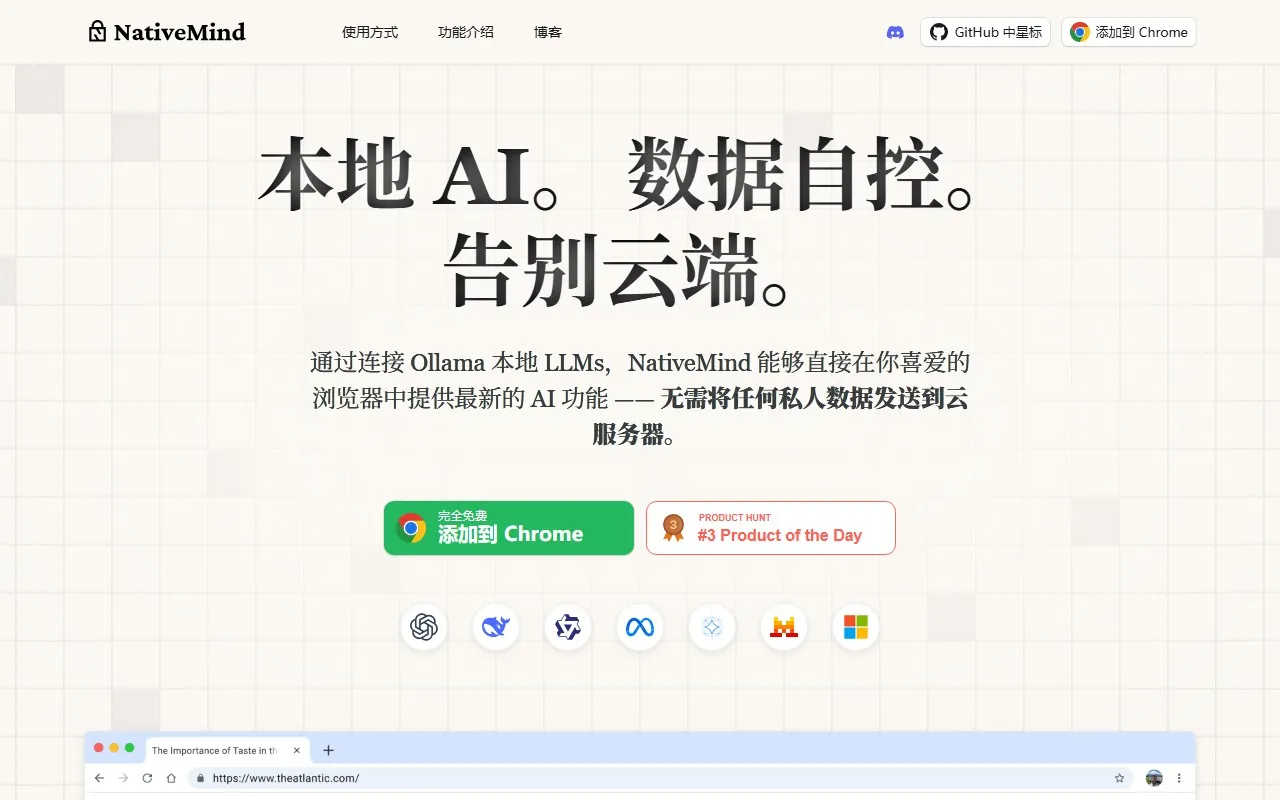Click the OpenAI model logo

click(x=424, y=627)
